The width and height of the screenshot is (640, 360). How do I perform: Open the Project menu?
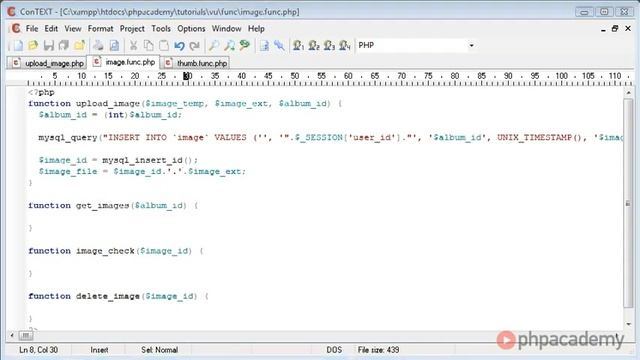(132, 29)
